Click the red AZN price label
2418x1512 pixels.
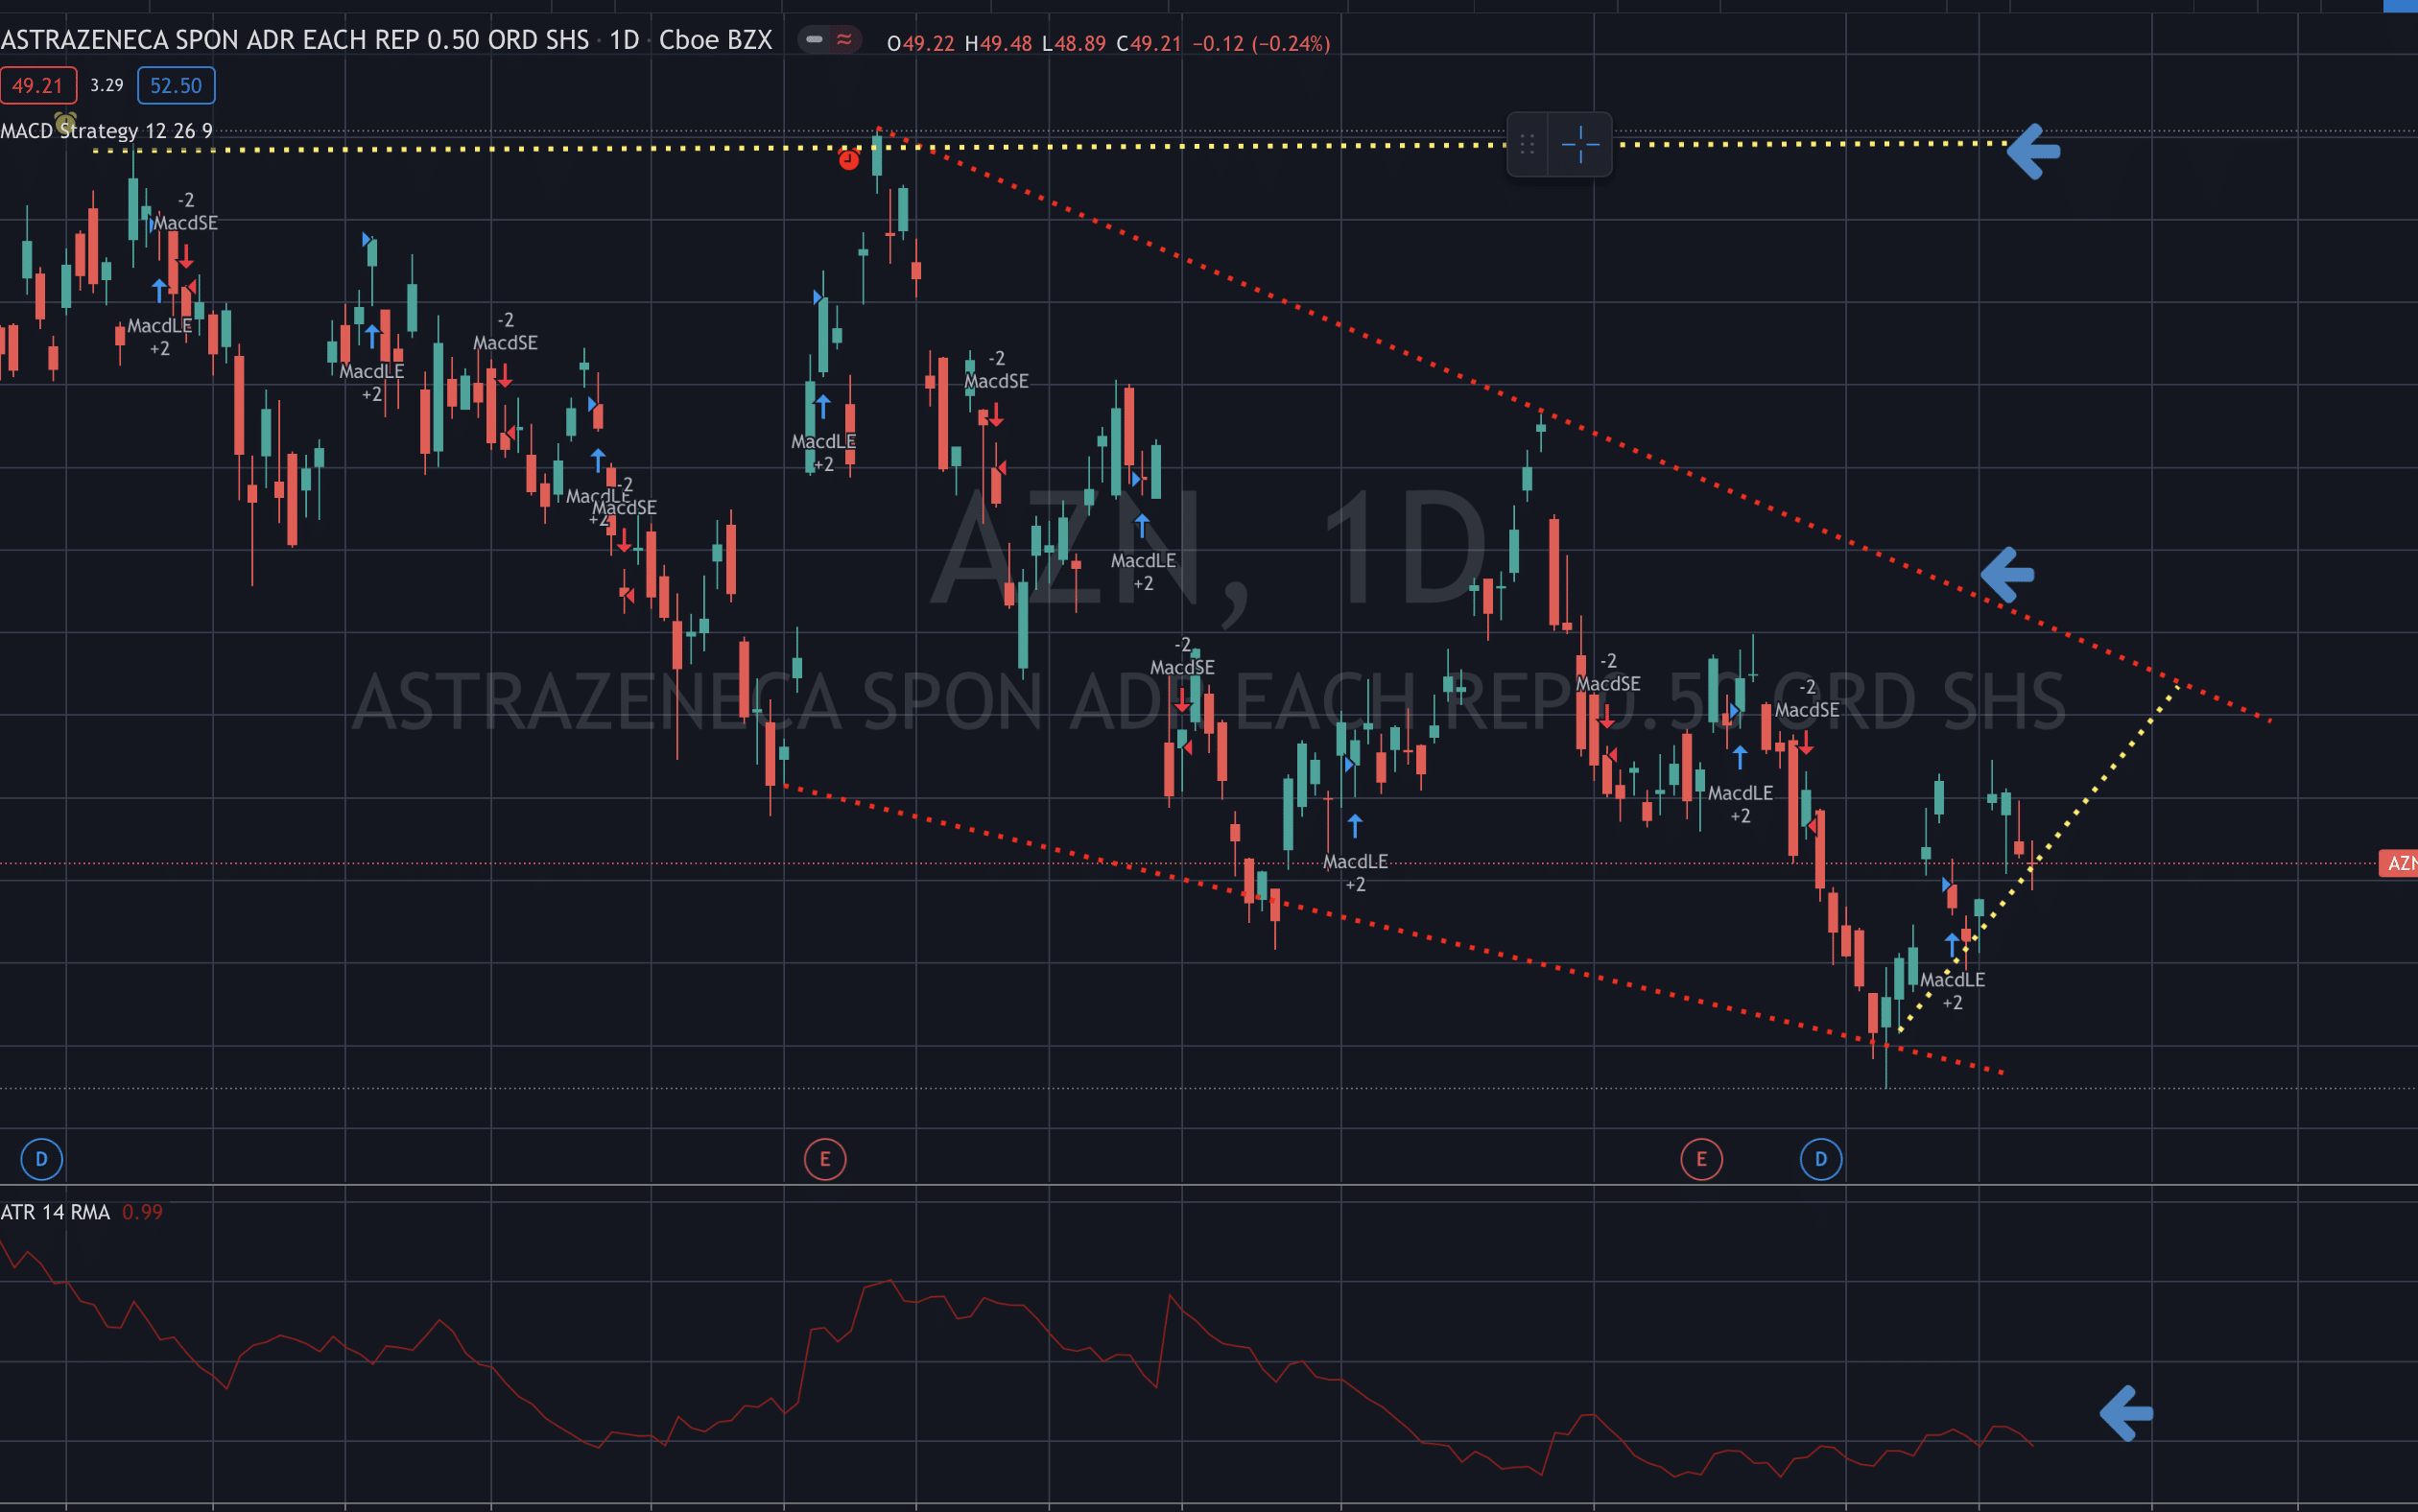[x=2398, y=863]
